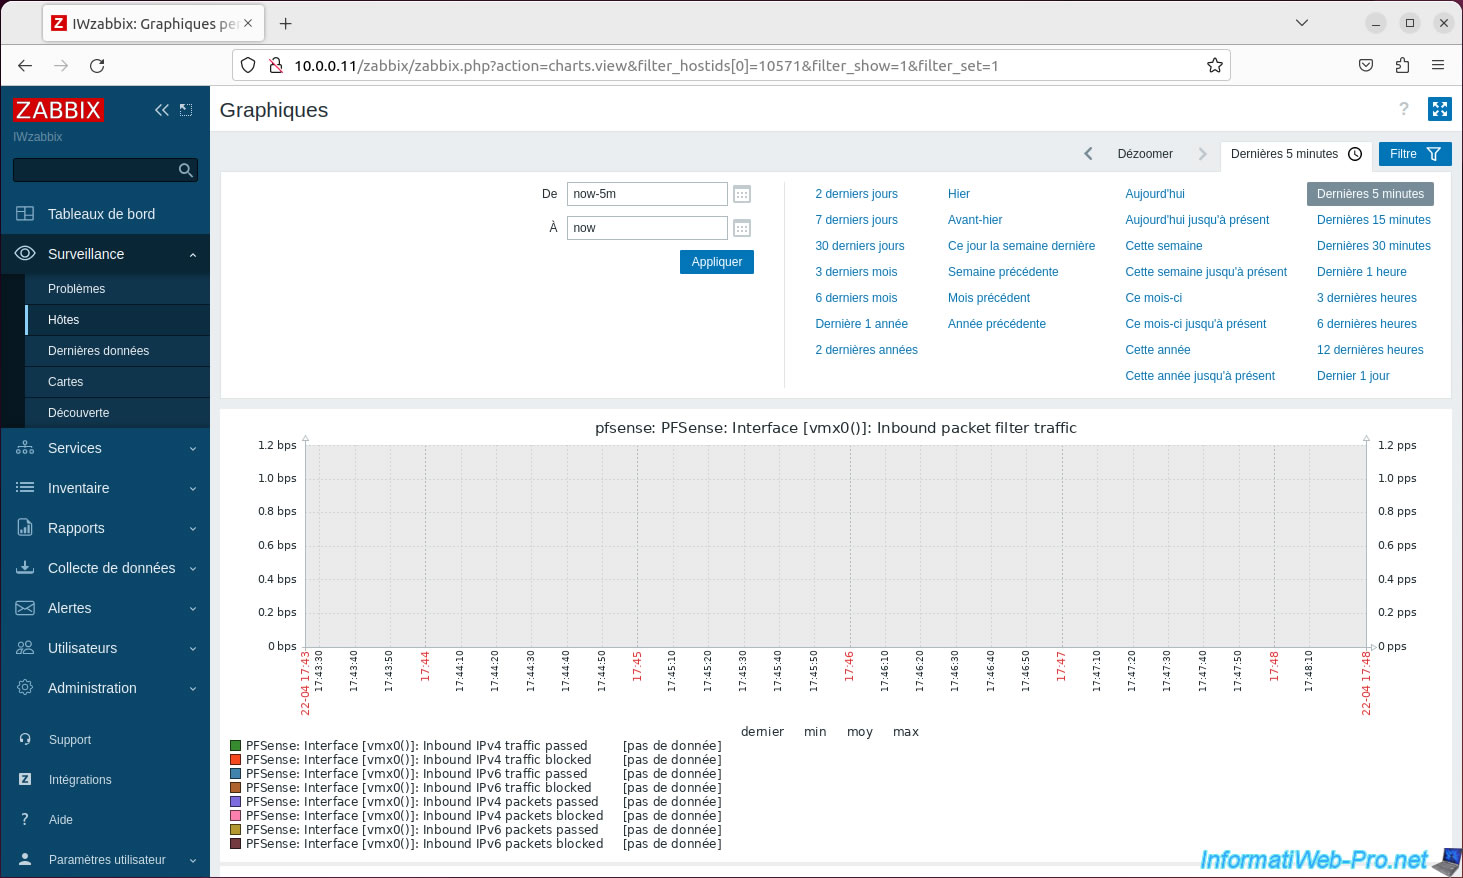Expand the Collecte de données menu
Viewport: 1463px width, 878px height.
[106, 568]
